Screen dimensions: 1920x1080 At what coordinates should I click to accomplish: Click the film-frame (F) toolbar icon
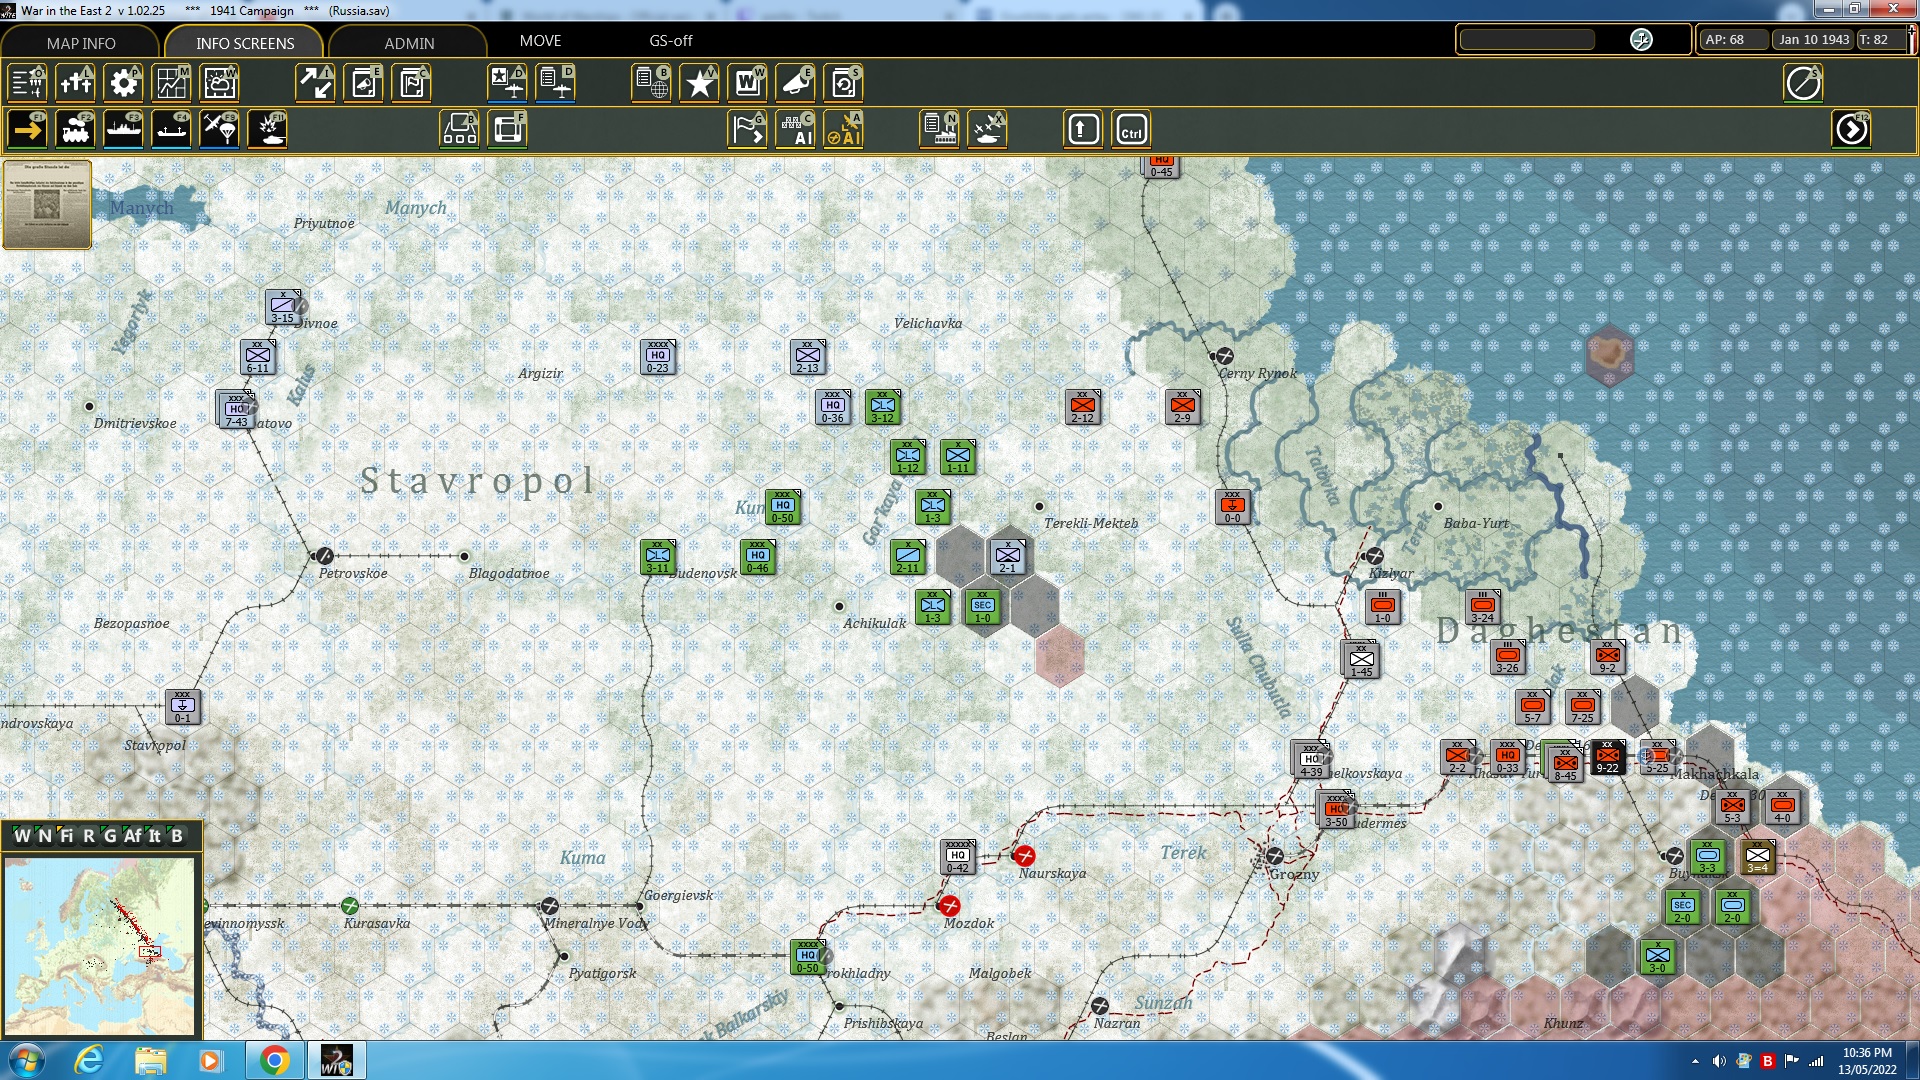tap(507, 129)
